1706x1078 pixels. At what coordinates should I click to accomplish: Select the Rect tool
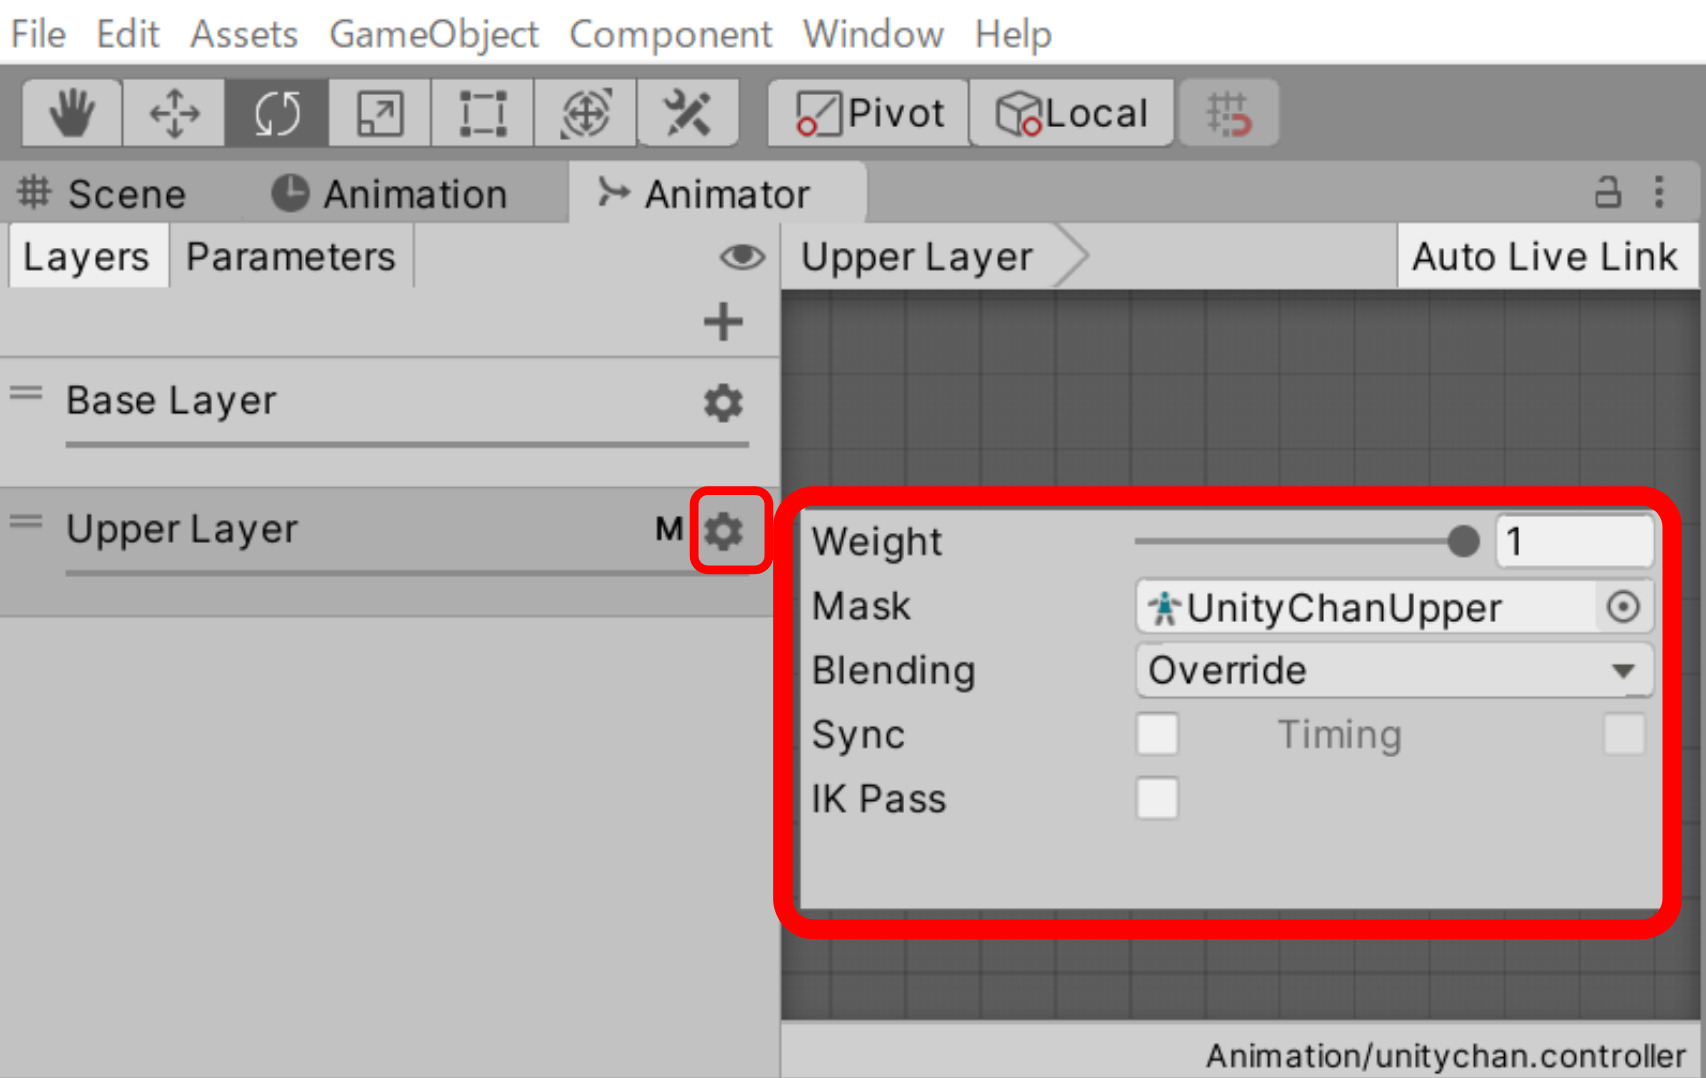pos(483,113)
